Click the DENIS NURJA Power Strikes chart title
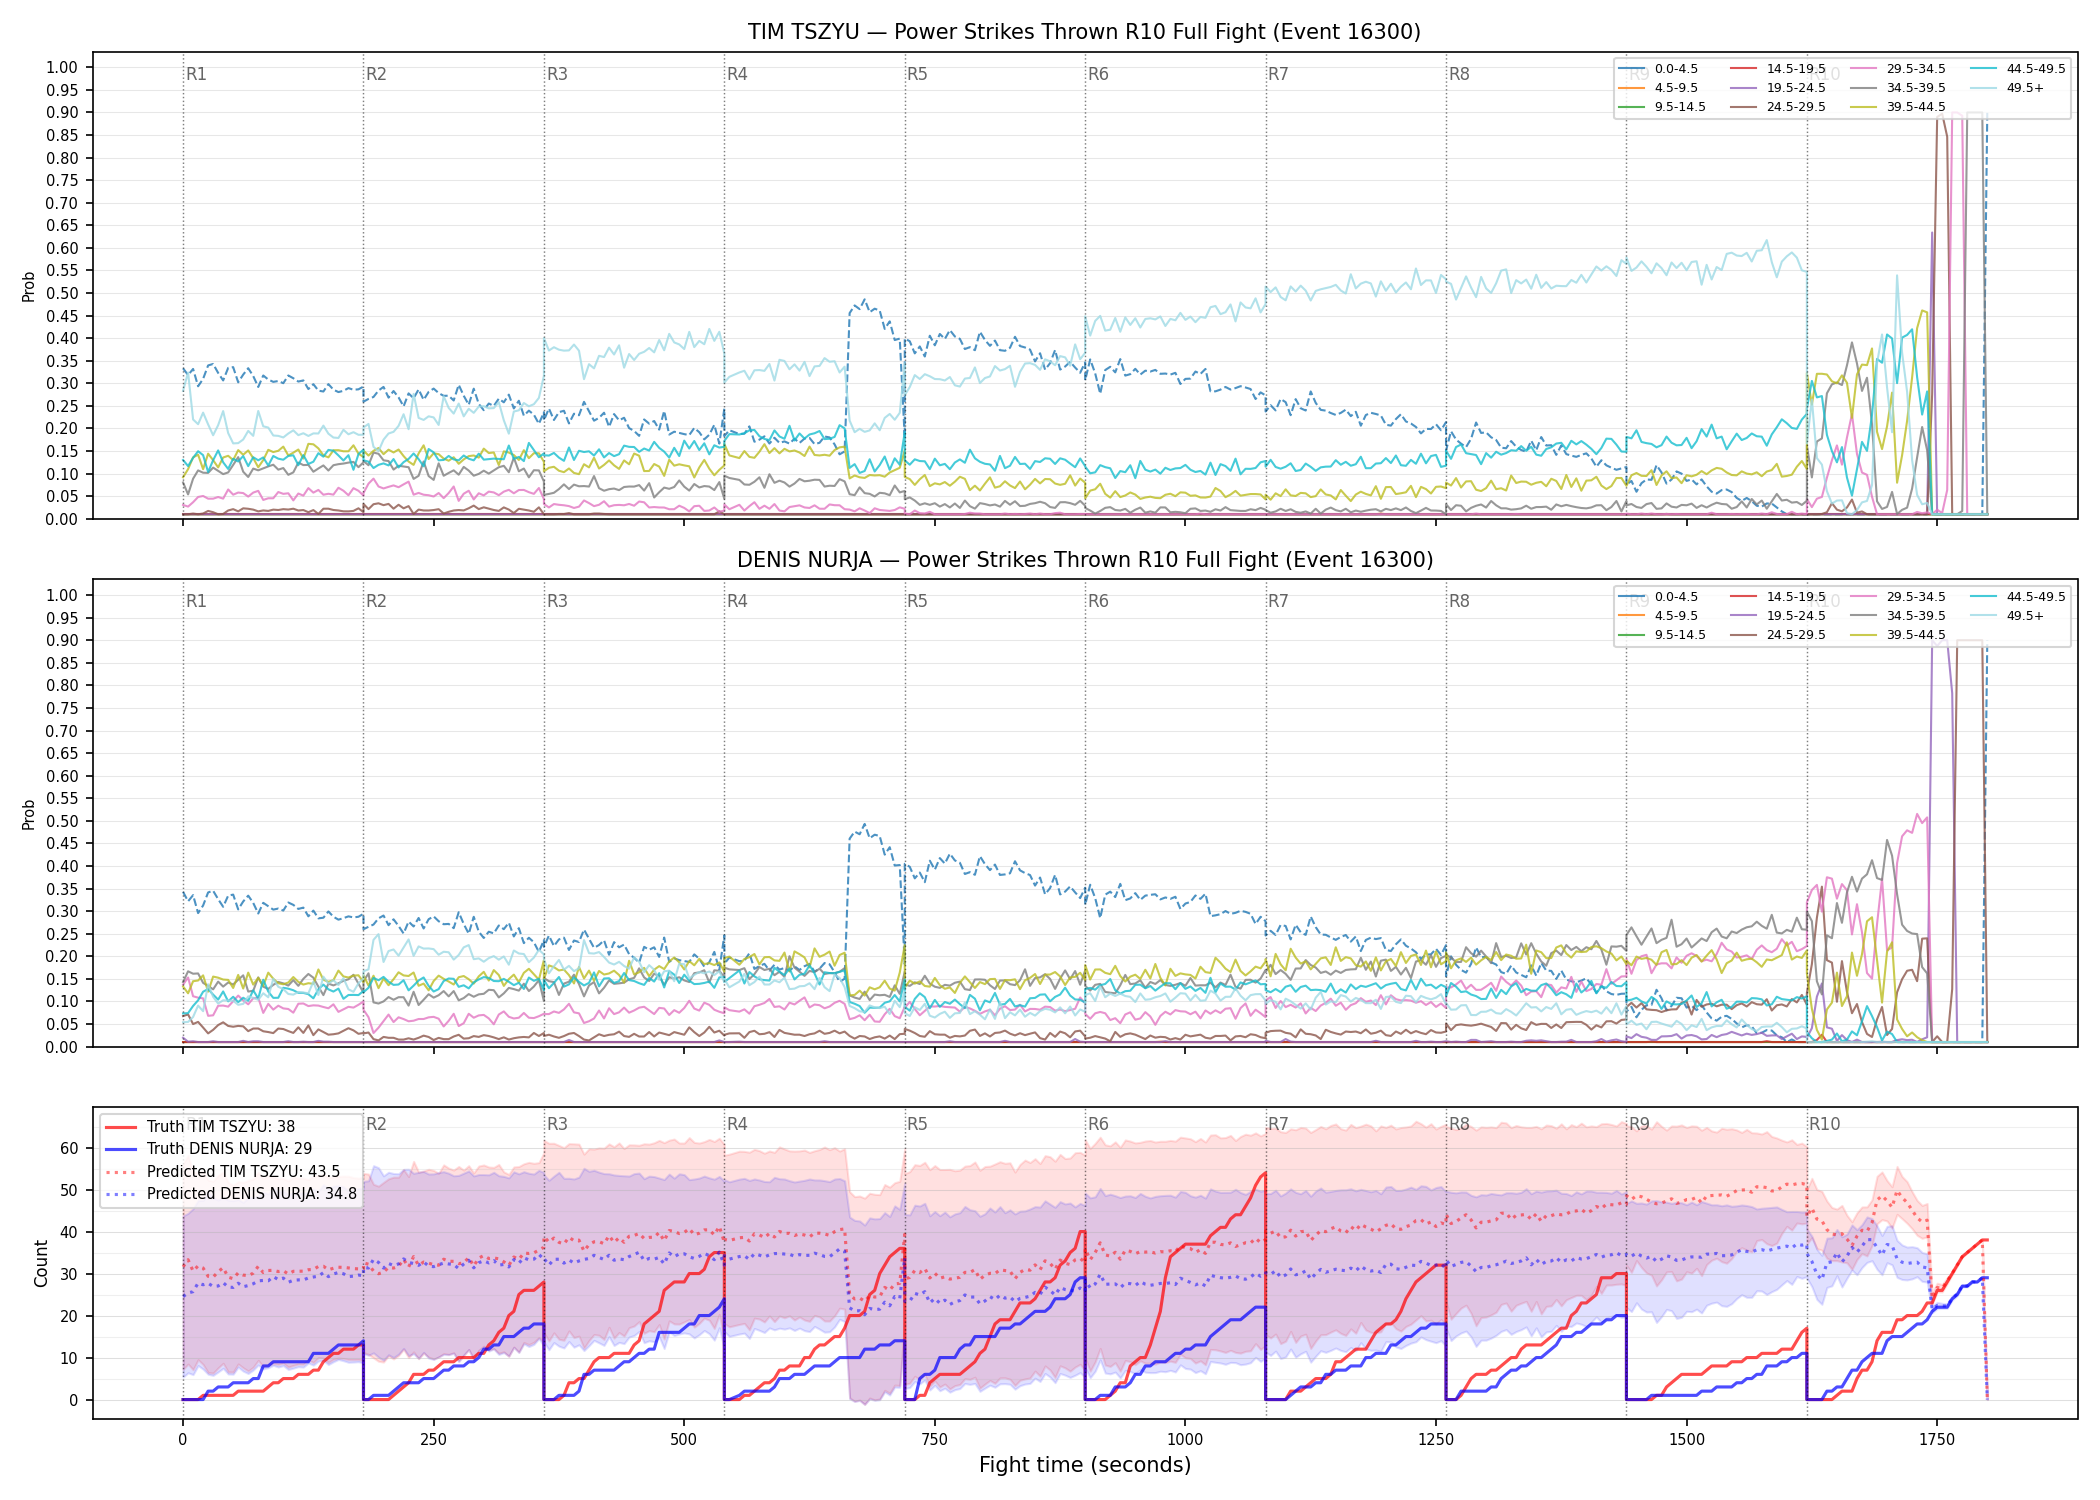Image resolution: width=2100 pixels, height=1500 pixels. coord(1084,560)
